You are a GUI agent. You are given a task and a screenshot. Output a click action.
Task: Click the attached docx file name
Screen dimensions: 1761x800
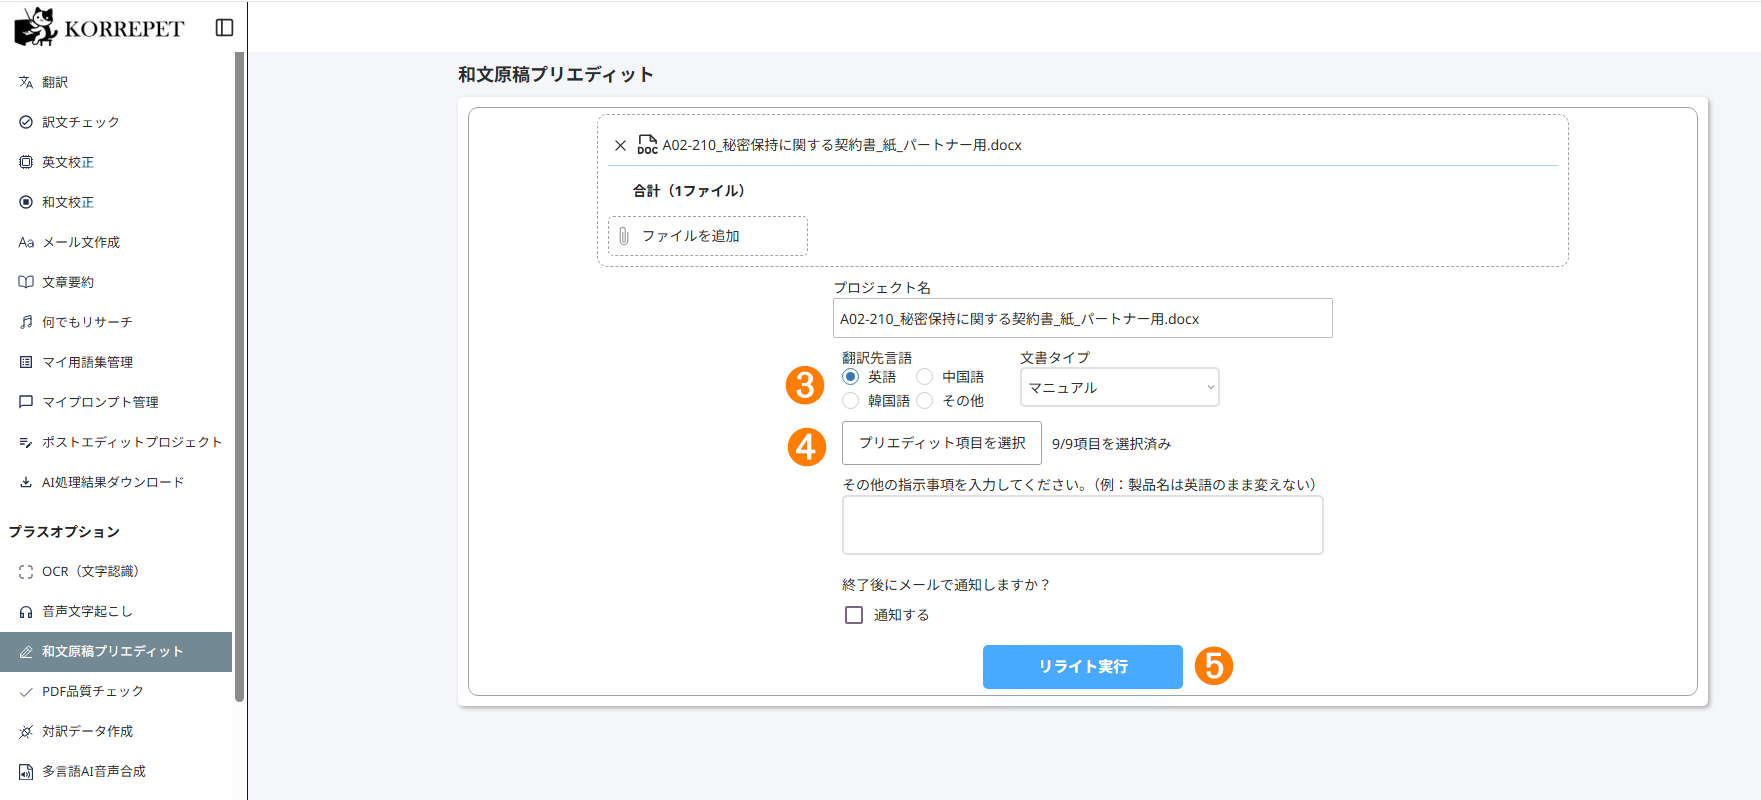842,145
